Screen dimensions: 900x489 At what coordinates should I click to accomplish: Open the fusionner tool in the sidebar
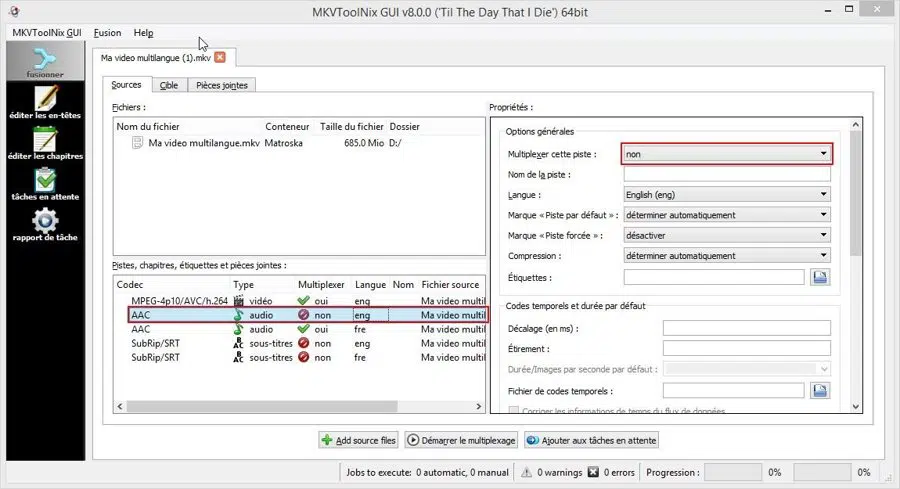point(45,62)
